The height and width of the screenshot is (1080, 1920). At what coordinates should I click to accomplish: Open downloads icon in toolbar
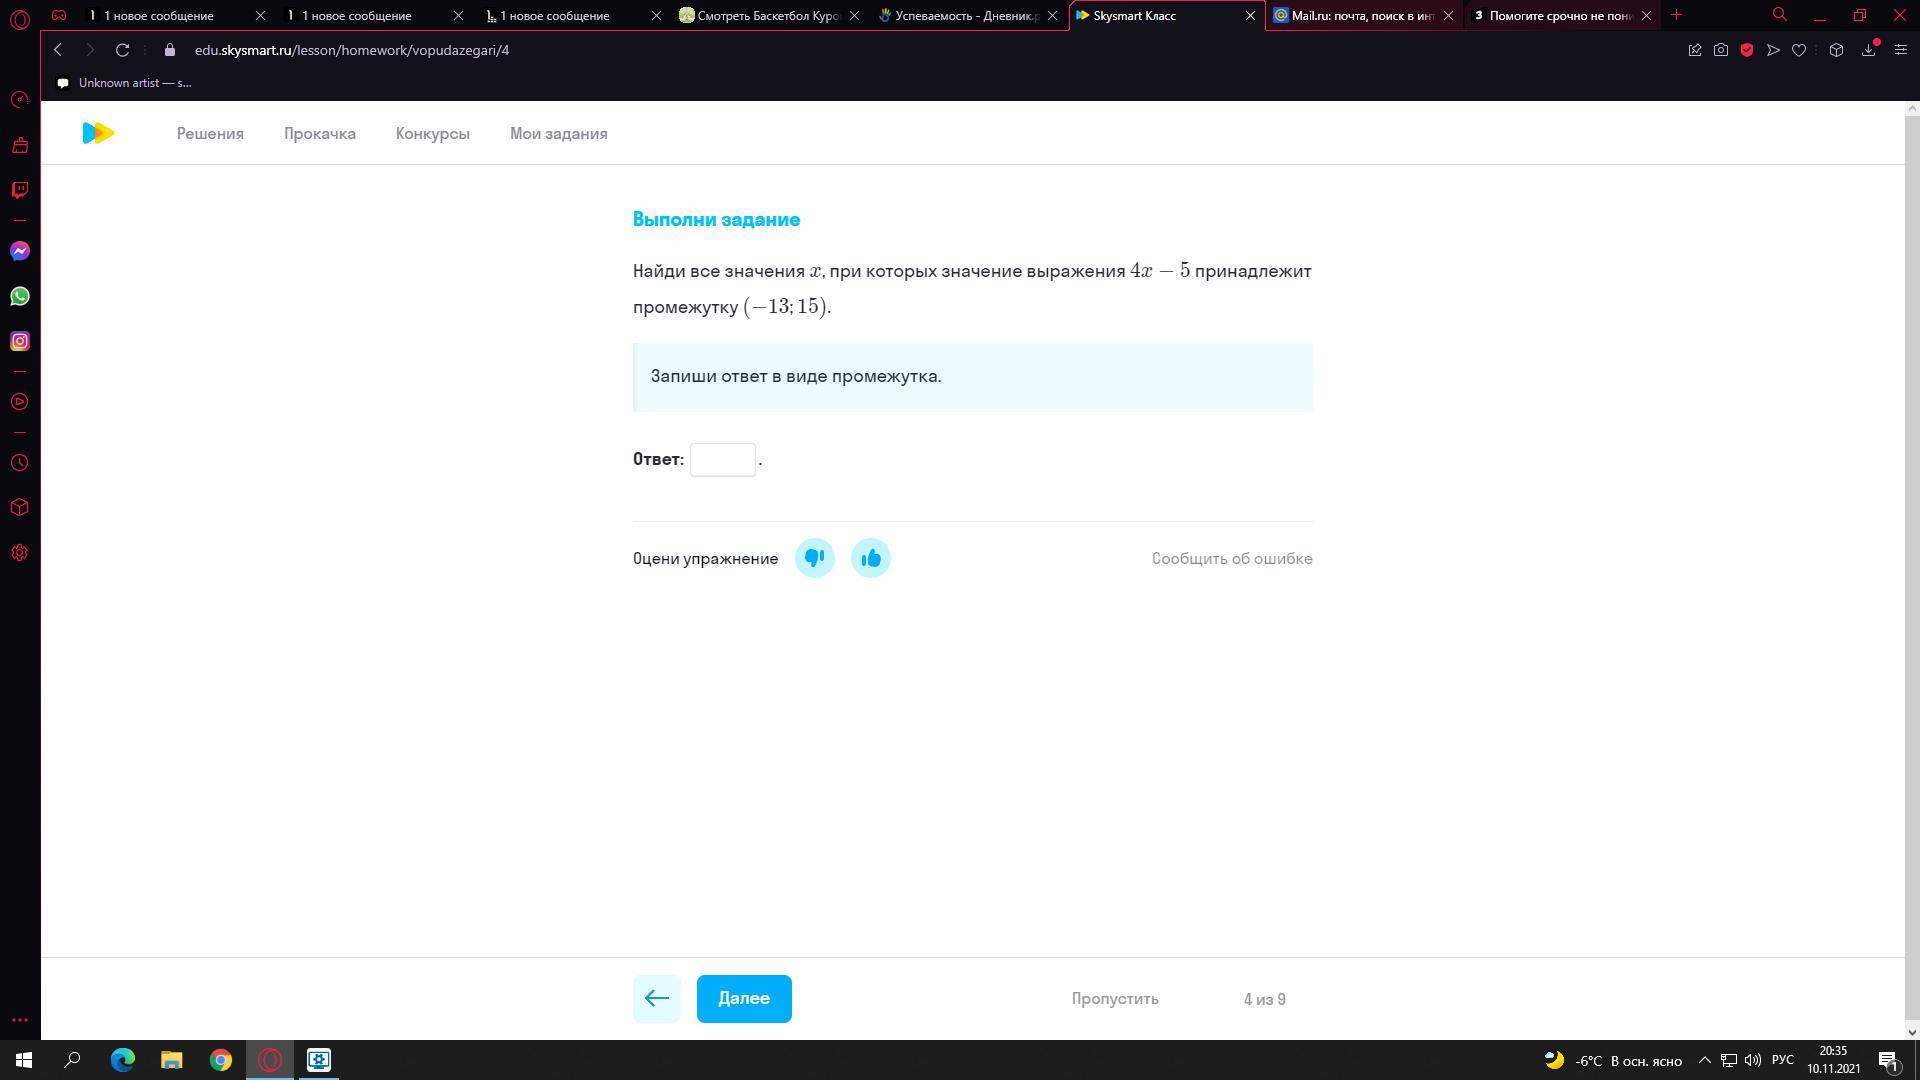click(1867, 50)
